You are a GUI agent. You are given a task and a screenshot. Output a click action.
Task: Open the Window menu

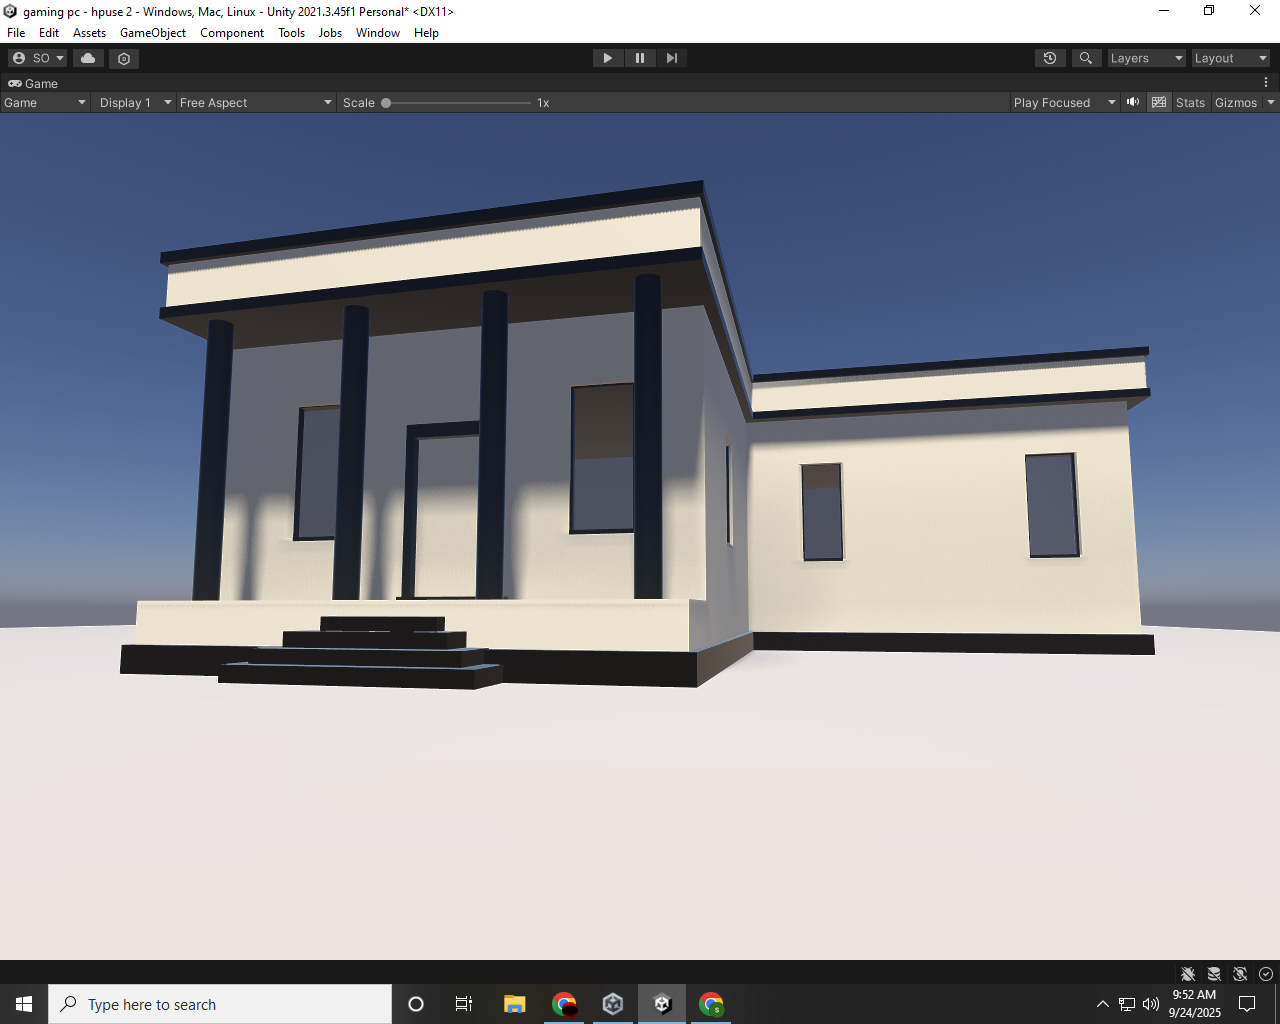coord(378,33)
